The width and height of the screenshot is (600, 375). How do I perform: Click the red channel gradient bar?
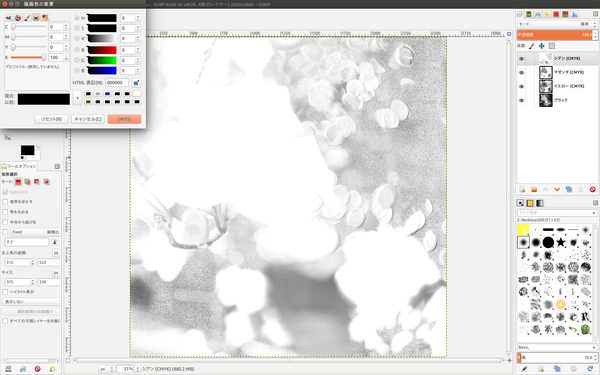coord(102,50)
